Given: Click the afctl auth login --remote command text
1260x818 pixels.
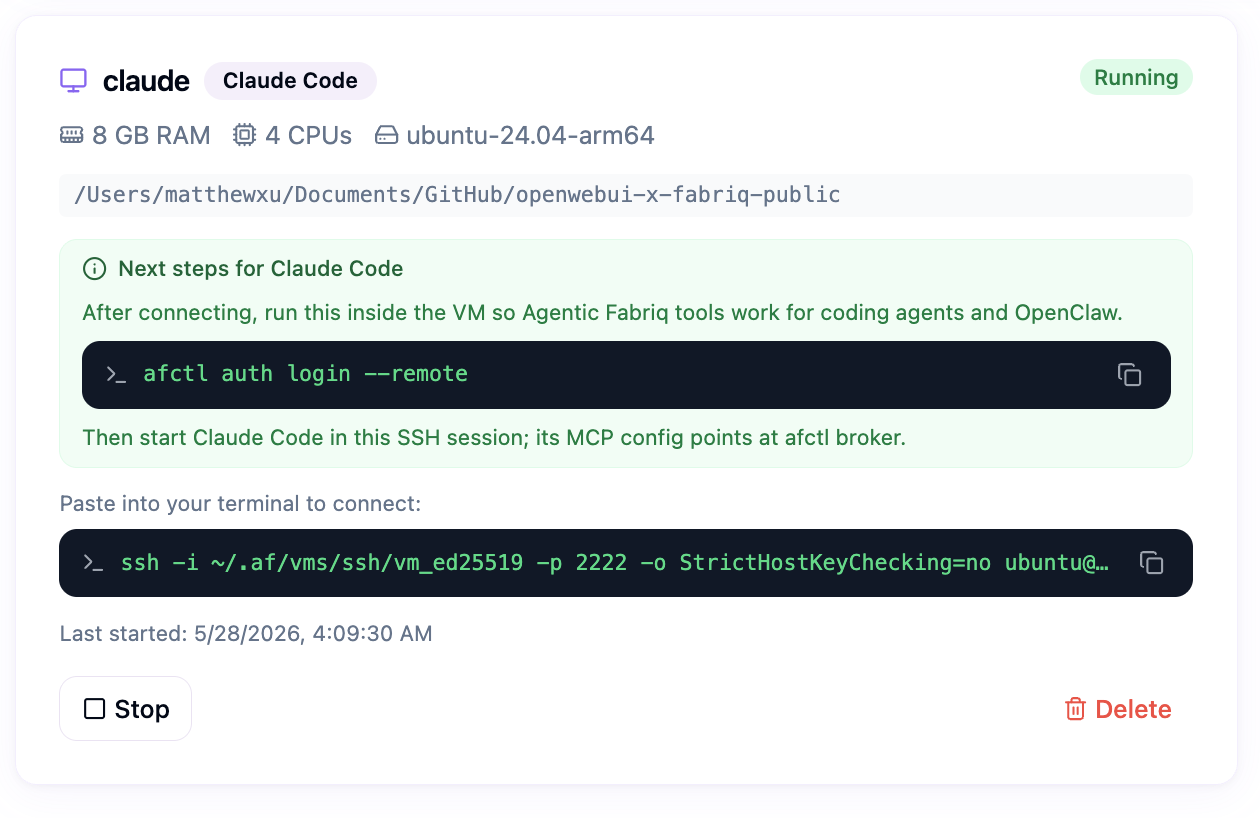Looking at the screenshot, I should [306, 375].
